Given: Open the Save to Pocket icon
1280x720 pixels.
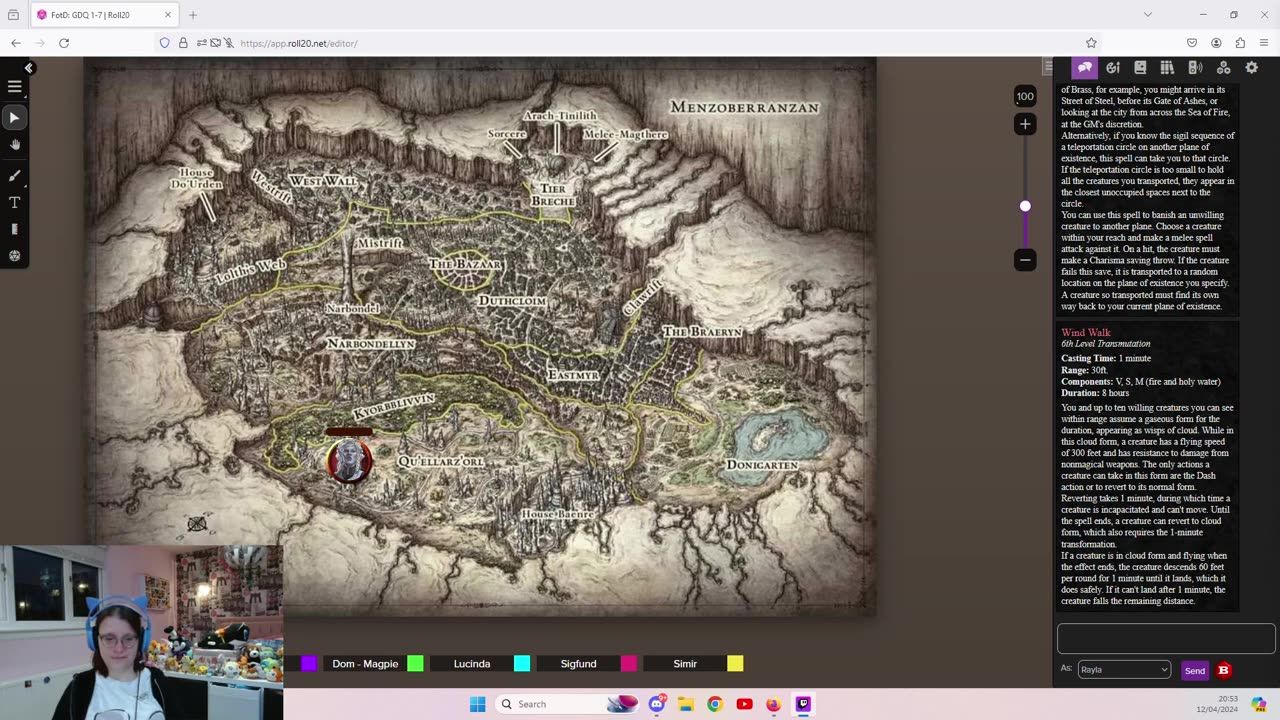Looking at the screenshot, I should click(x=1192, y=43).
